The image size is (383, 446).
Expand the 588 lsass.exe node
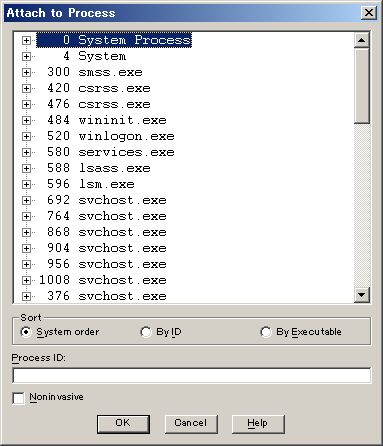(26, 168)
